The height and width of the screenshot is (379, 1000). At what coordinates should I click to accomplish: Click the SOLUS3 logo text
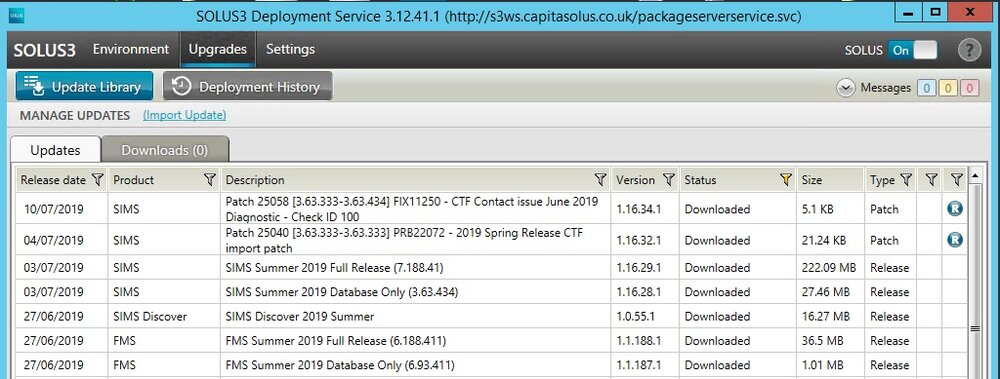45,50
